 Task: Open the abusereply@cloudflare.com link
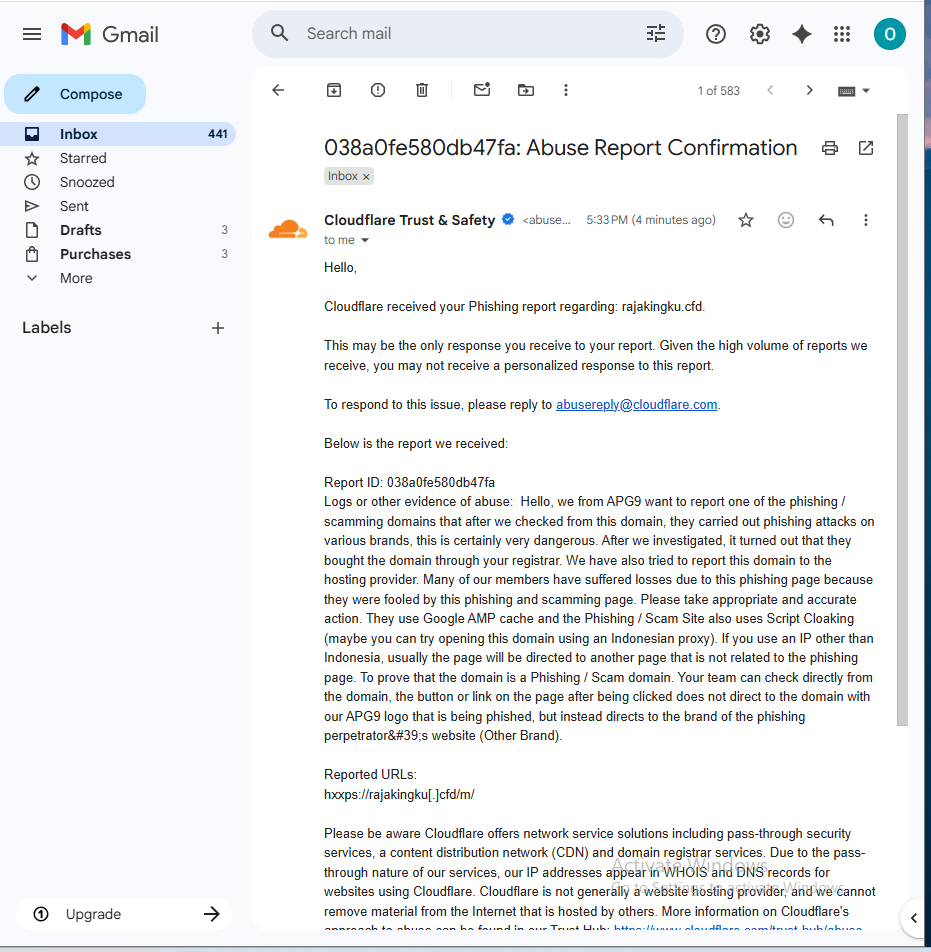[x=636, y=404]
